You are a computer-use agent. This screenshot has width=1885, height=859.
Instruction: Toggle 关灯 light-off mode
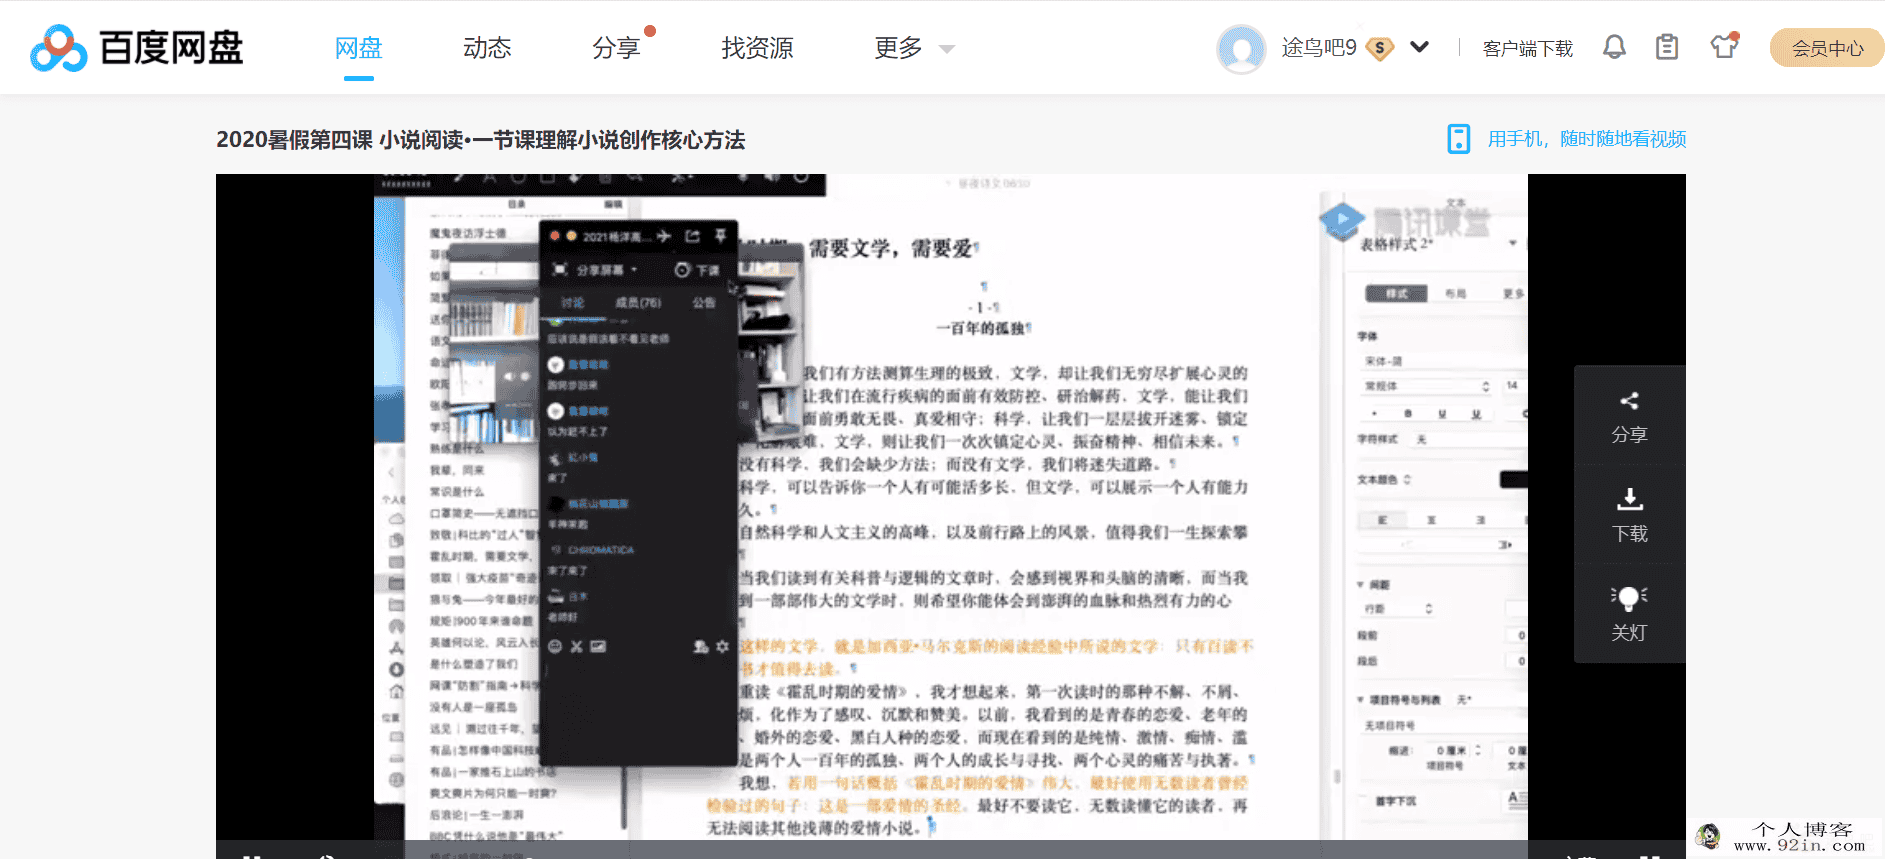tap(1629, 613)
